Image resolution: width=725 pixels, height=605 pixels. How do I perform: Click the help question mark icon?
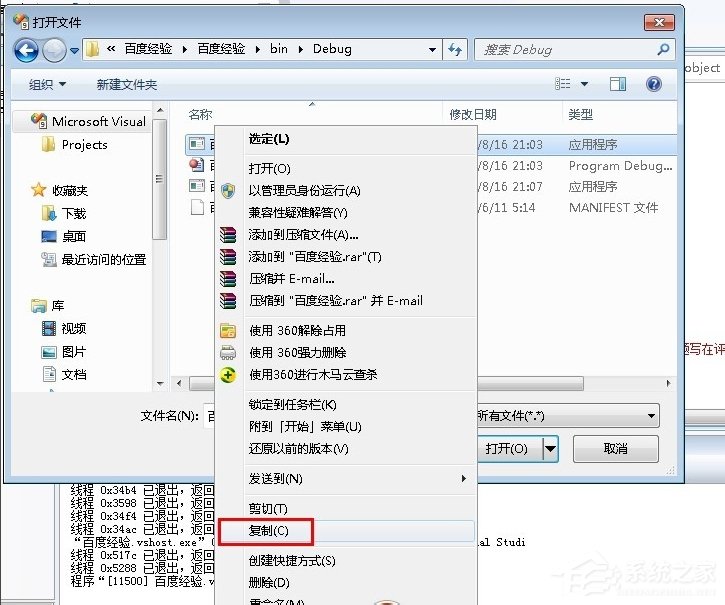point(654,85)
